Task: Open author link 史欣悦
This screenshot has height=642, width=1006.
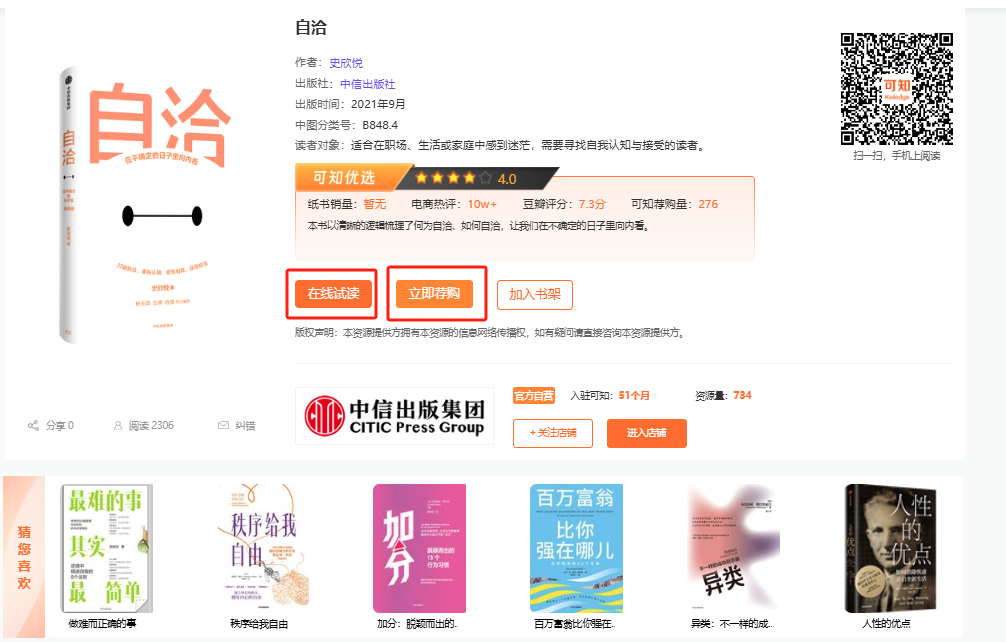Action: (346, 63)
